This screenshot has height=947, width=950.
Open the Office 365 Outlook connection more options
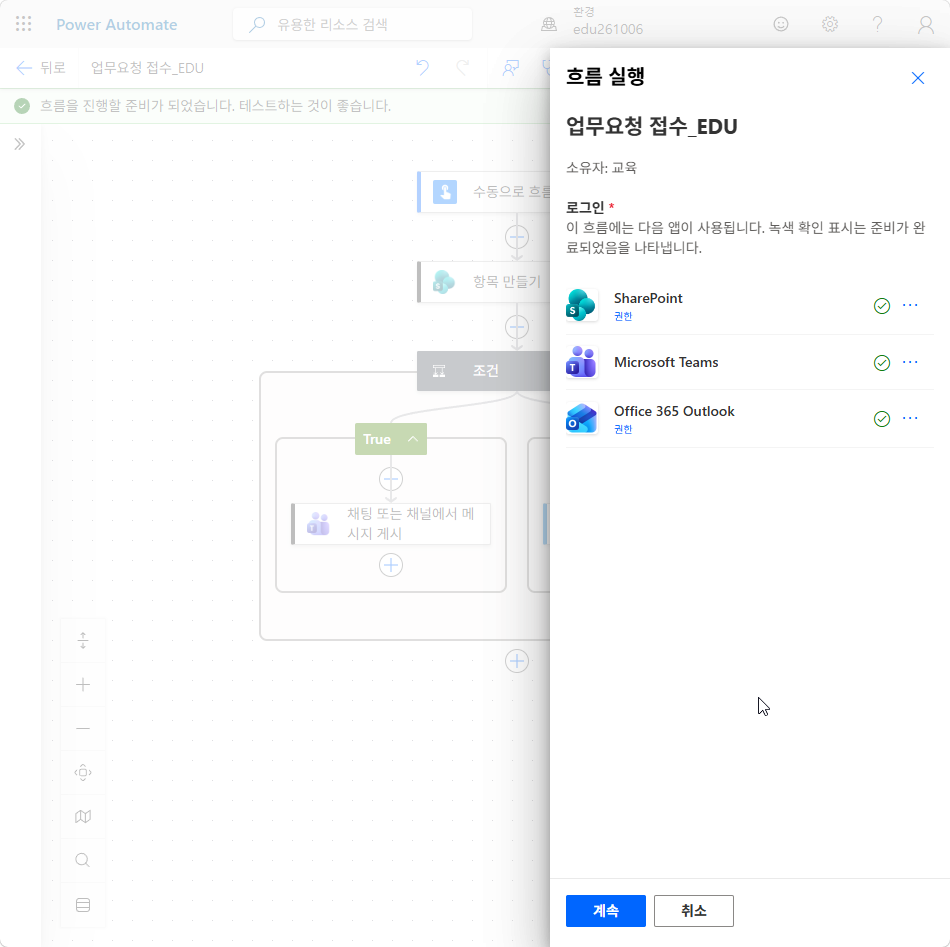point(910,418)
